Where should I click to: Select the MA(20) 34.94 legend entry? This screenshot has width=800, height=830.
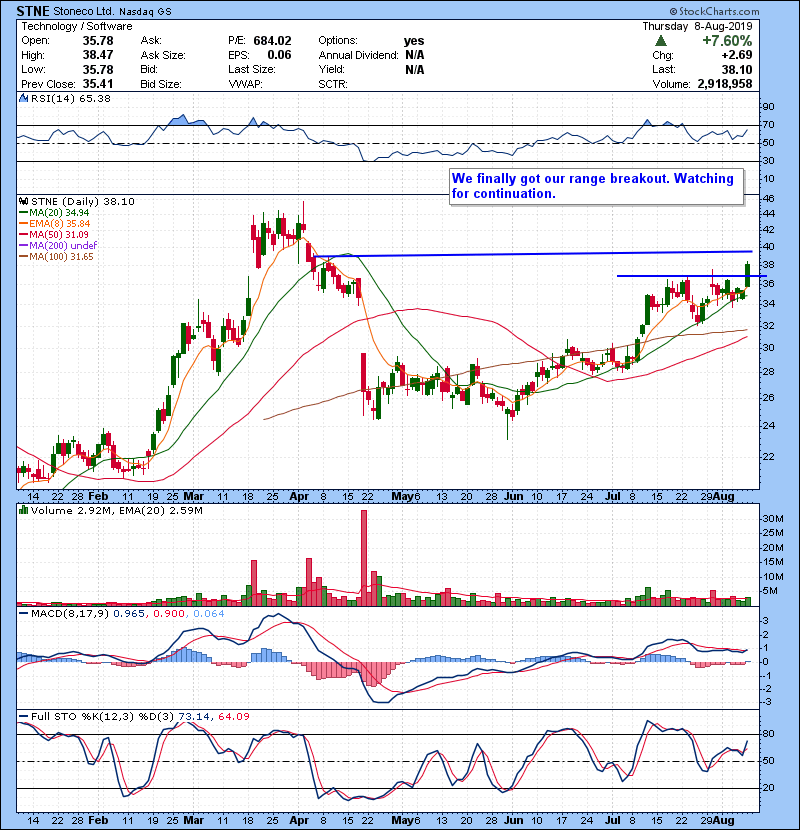tap(54, 213)
